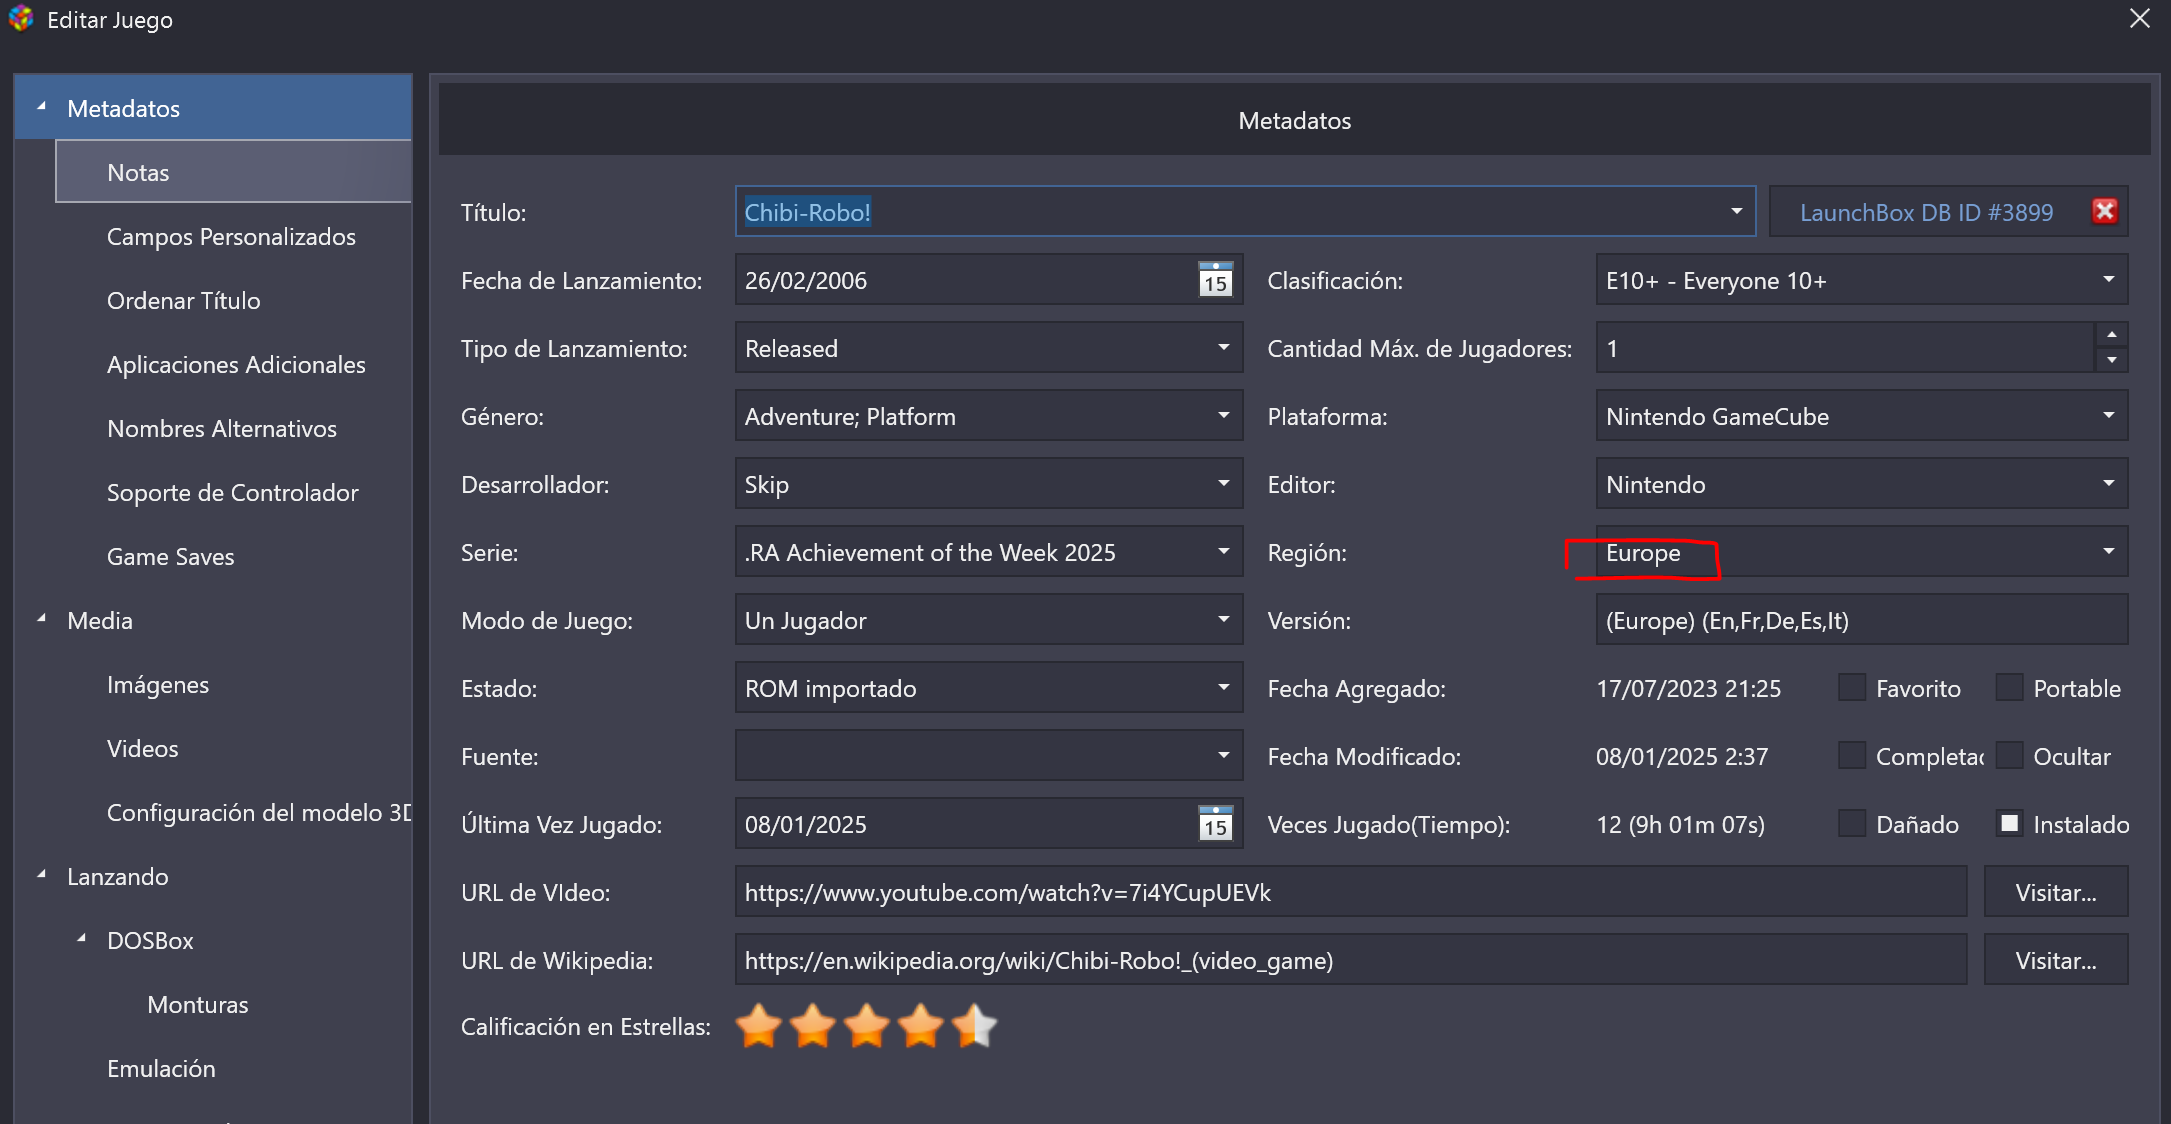Viewport: 2171px width, 1124px height.
Task: Toggle the Portable checkbox
Action: pos(2009,688)
